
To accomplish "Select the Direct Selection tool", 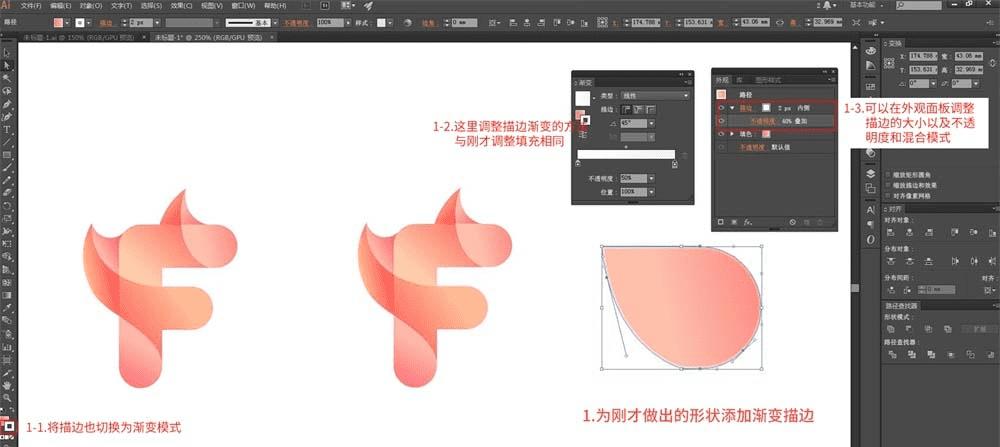I will (7, 66).
